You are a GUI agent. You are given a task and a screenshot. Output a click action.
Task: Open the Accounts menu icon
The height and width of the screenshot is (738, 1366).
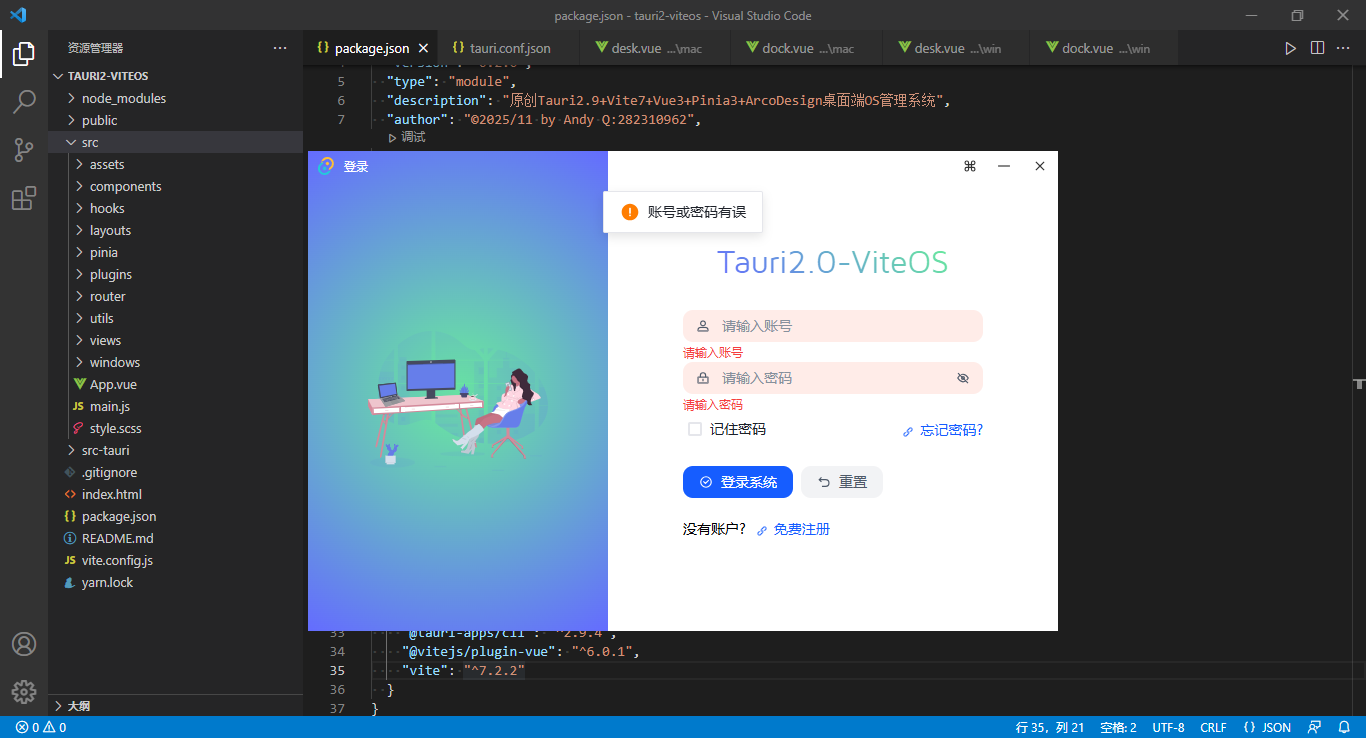click(24, 644)
